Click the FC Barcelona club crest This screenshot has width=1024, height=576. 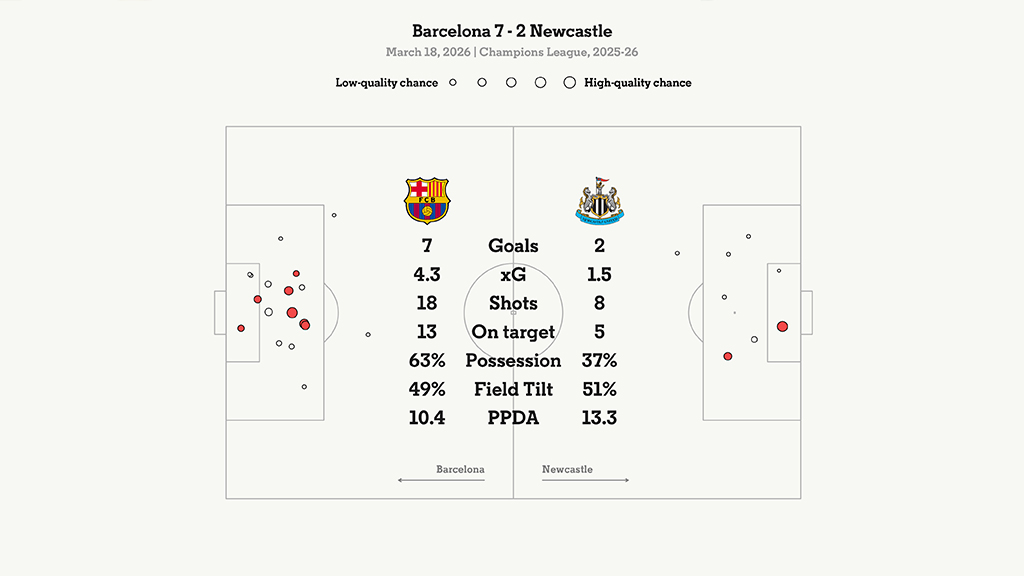point(427,200)
